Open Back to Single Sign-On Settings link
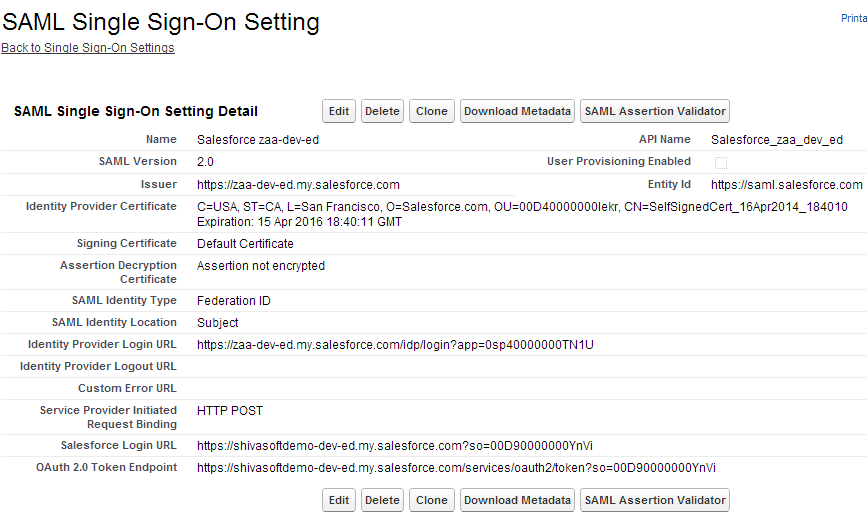 tap(88, 48)
